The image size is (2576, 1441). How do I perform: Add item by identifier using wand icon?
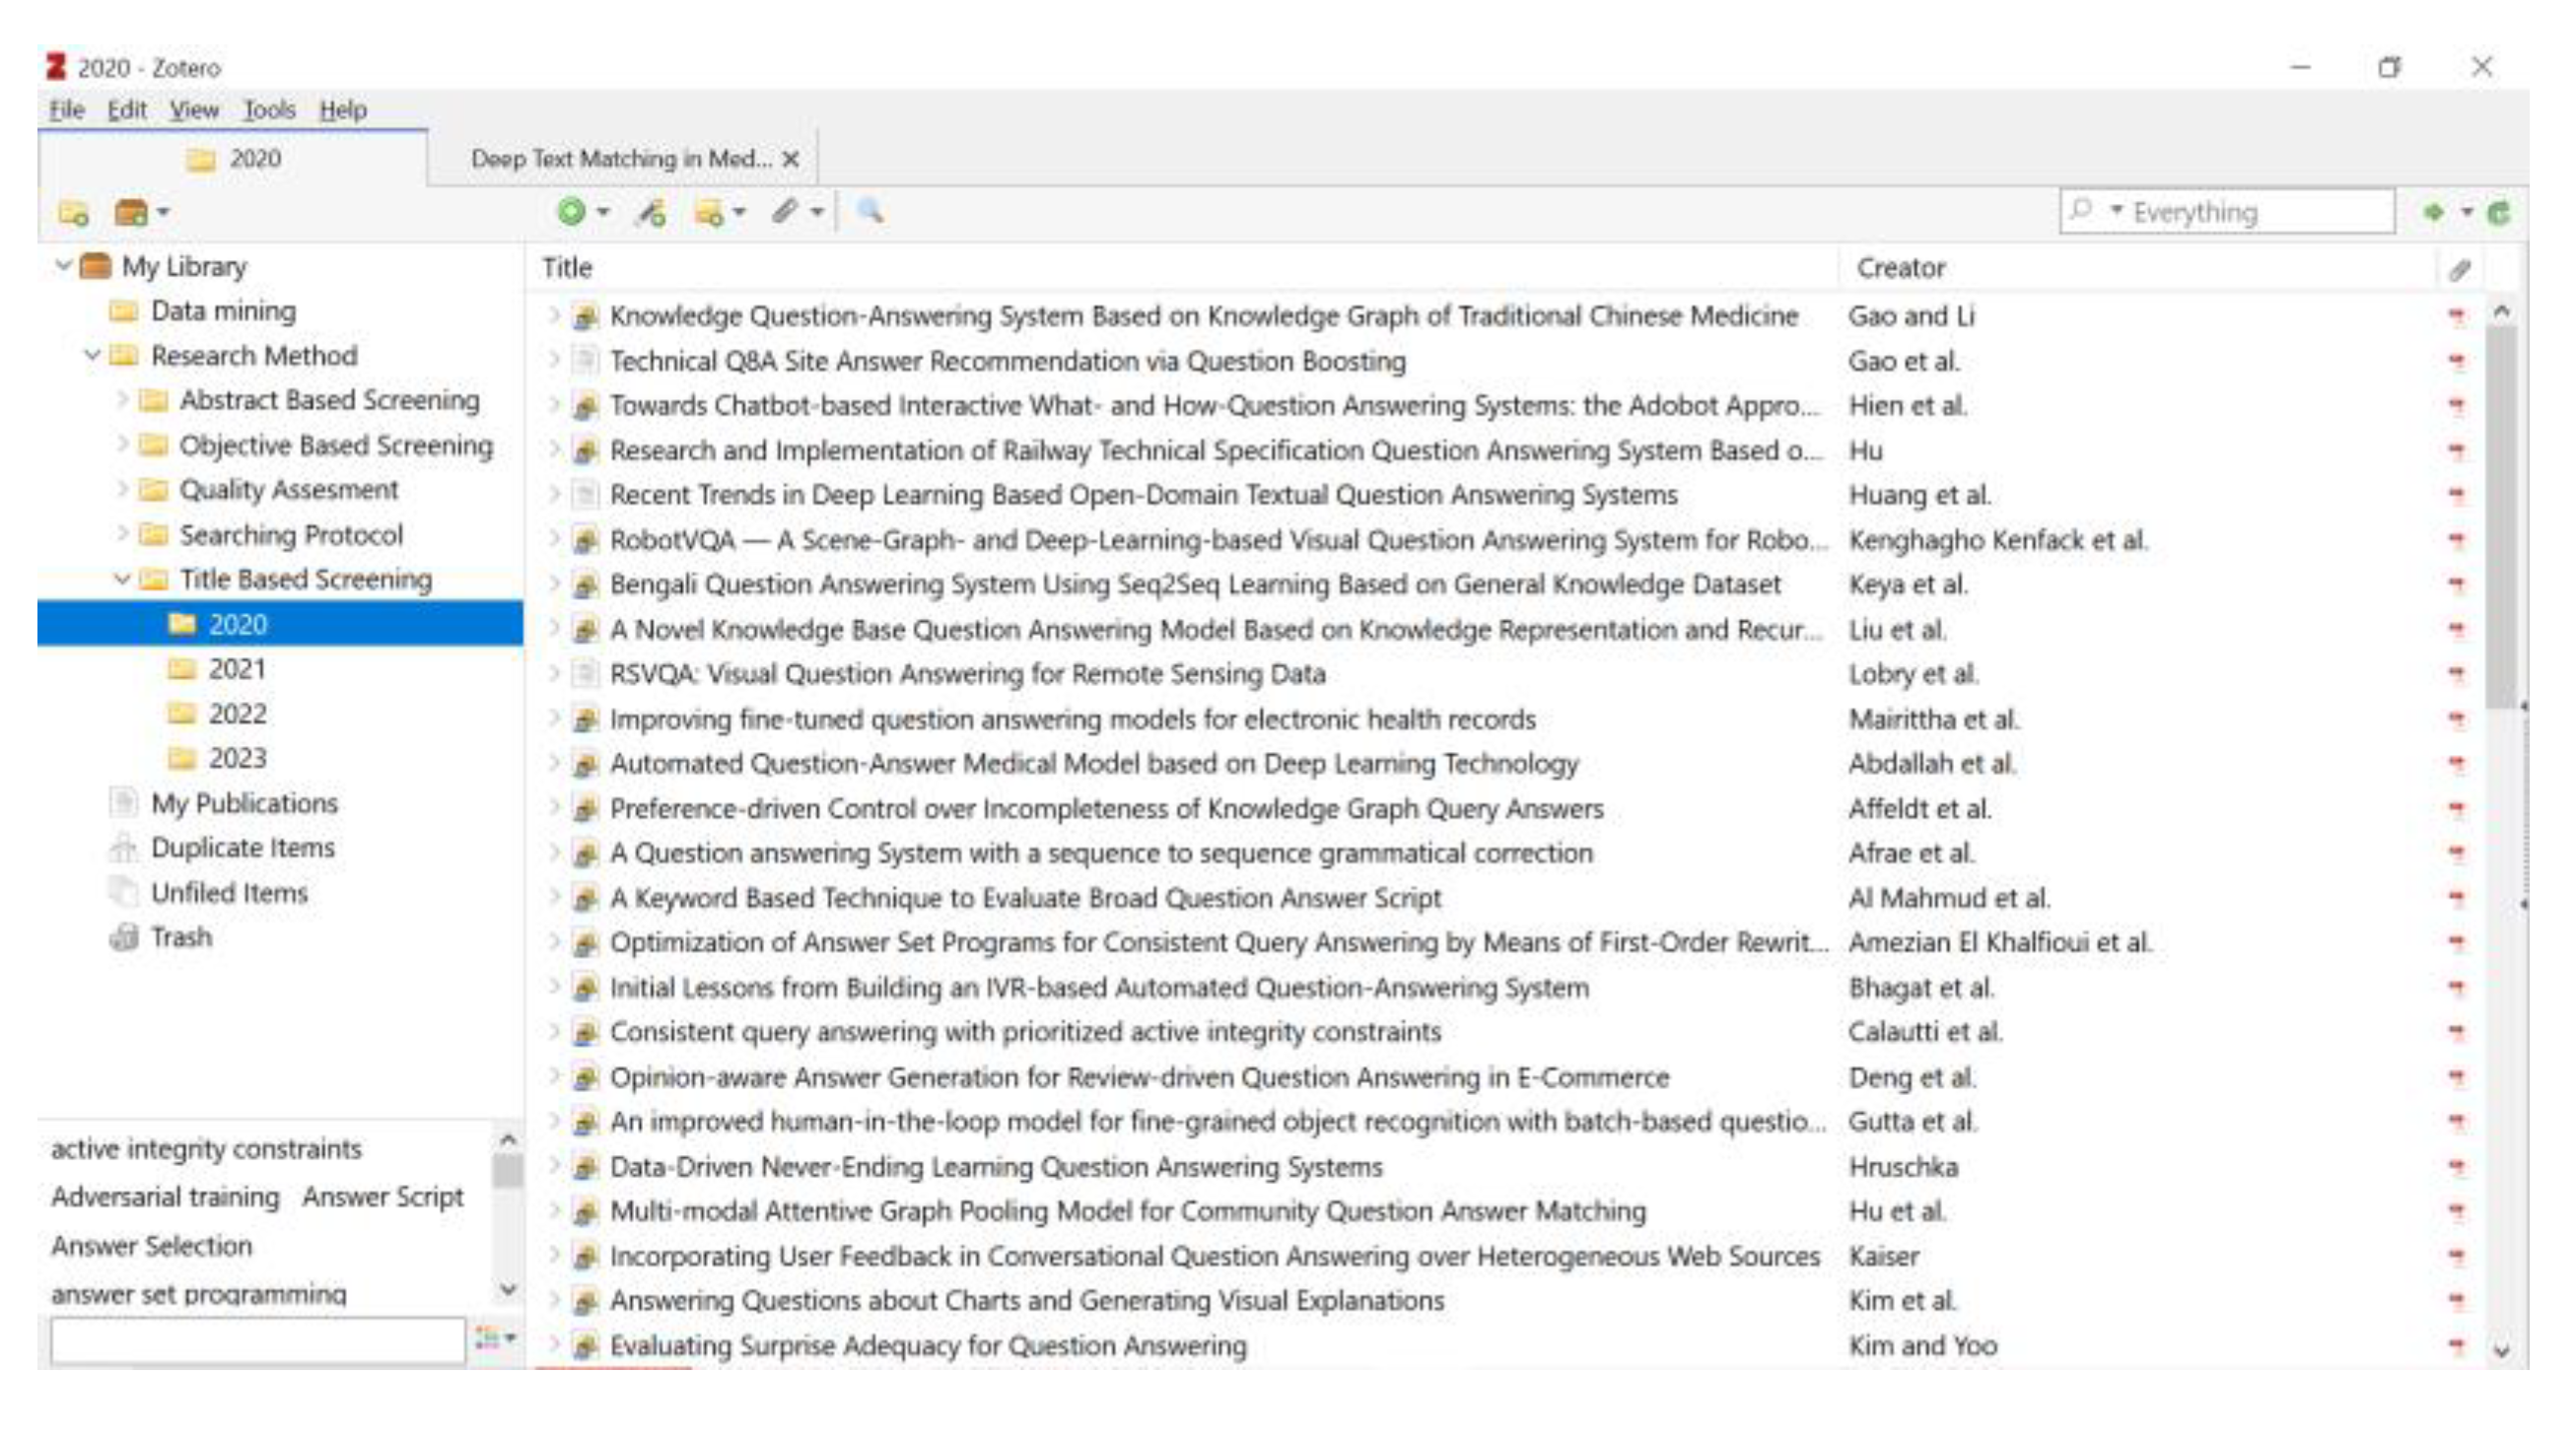point(654,213)
